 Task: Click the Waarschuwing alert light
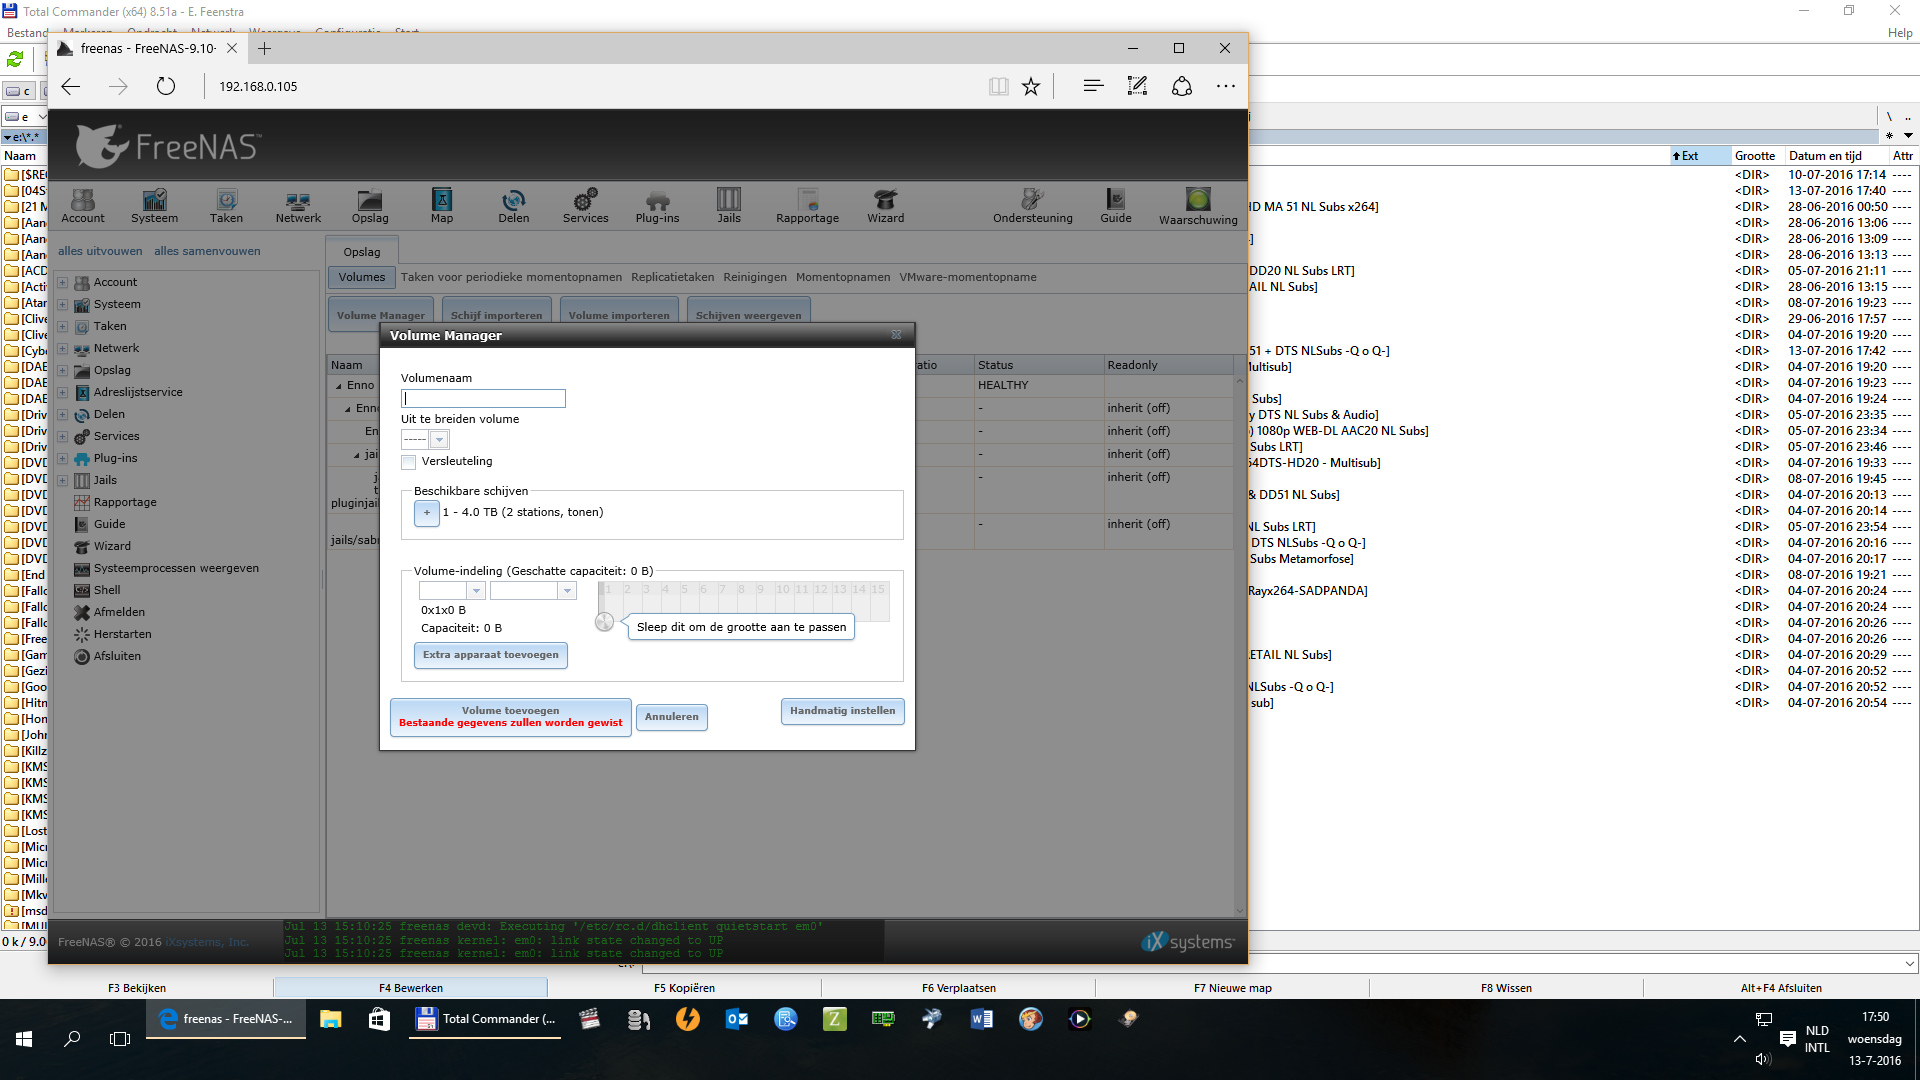(1198, 206)
